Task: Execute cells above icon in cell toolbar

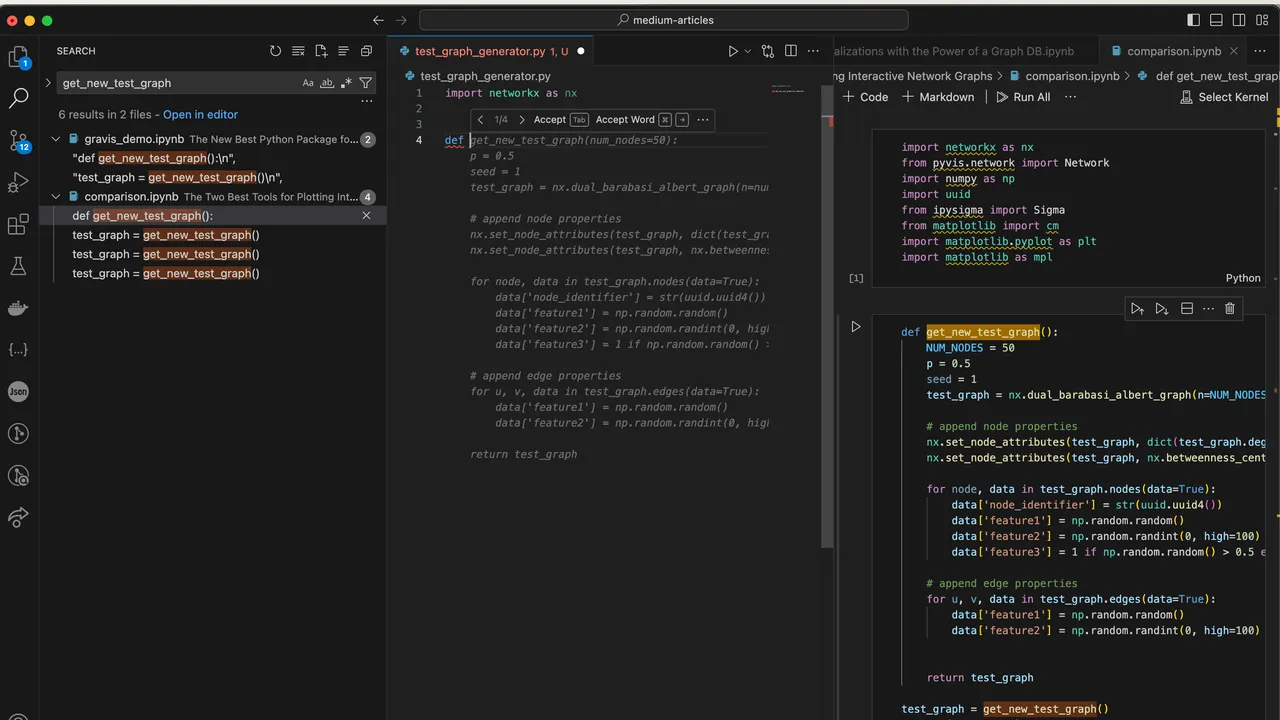Action: tap(1137, 309)
